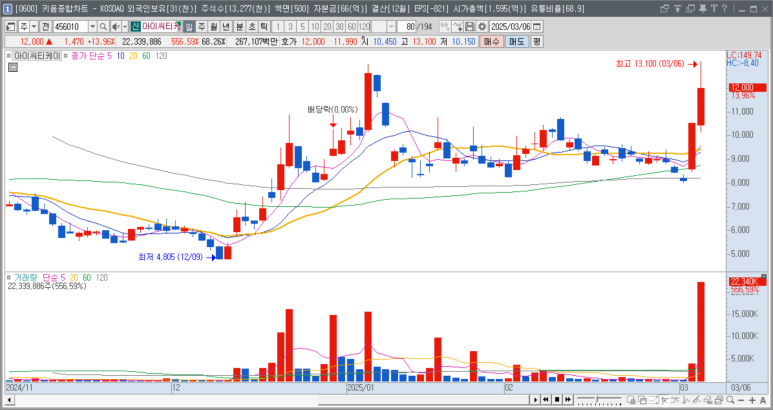The width and height of the screenshot is (773, 410).
Task: Click the scroll-to-top arrow icon in title bar
Action: 677,8
